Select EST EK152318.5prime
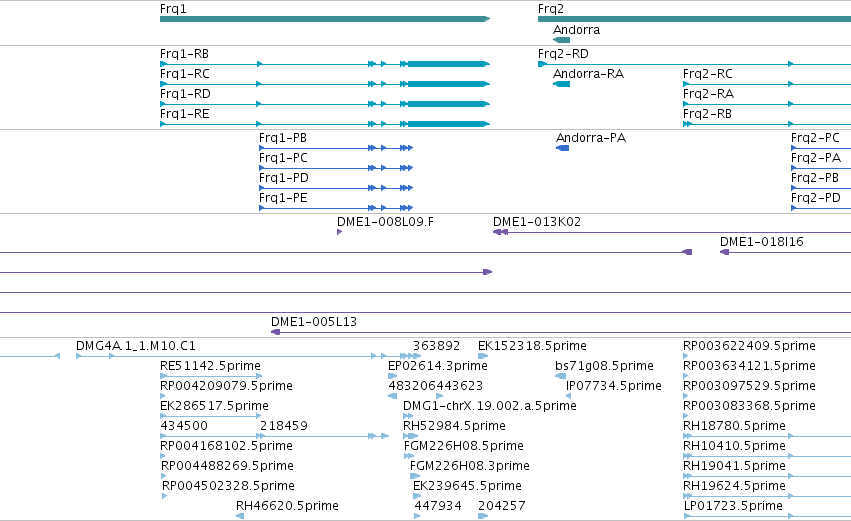 tap(532, 346)
